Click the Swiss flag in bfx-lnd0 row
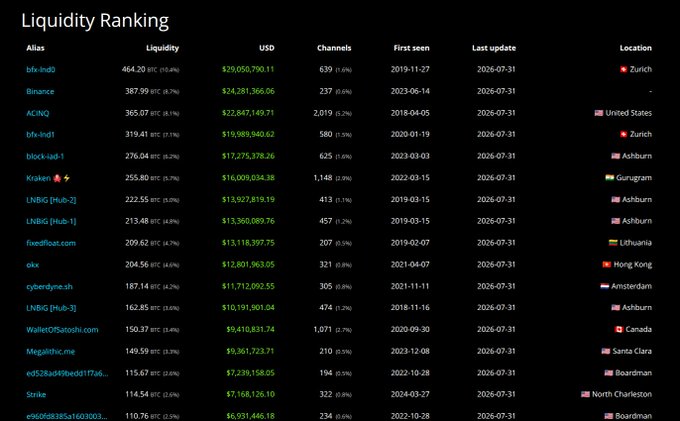Screen dimensions: 680x421 point(624,69)
